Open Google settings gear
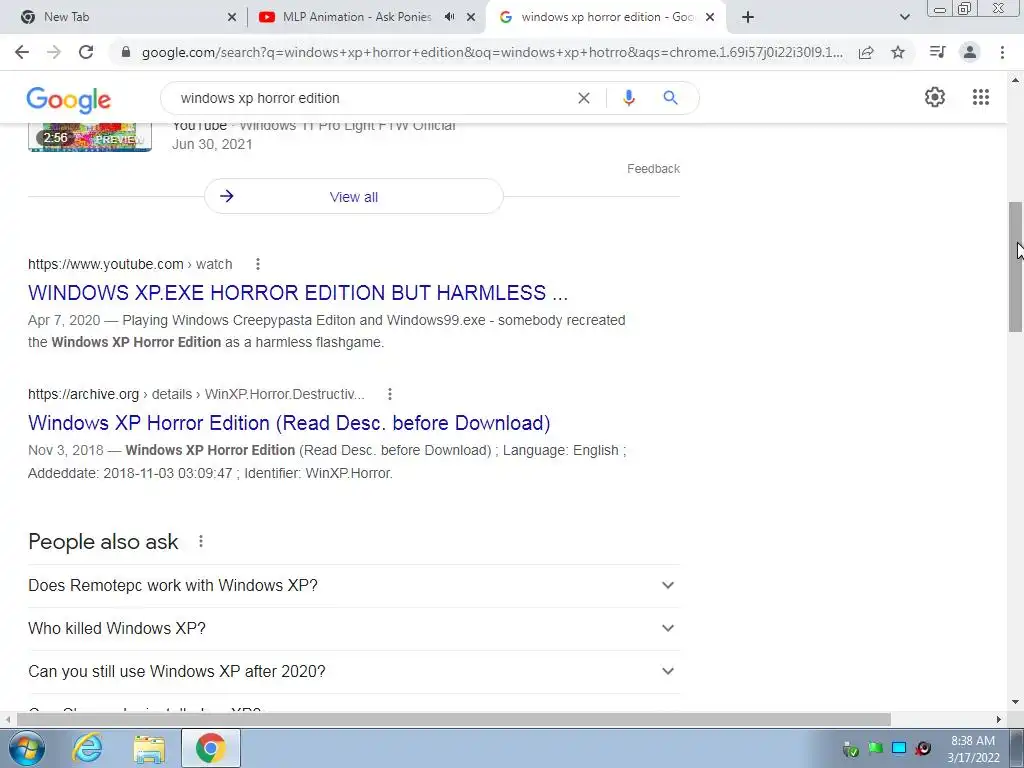The height and width of the screenshot is (768, 1024). (935, 97)
